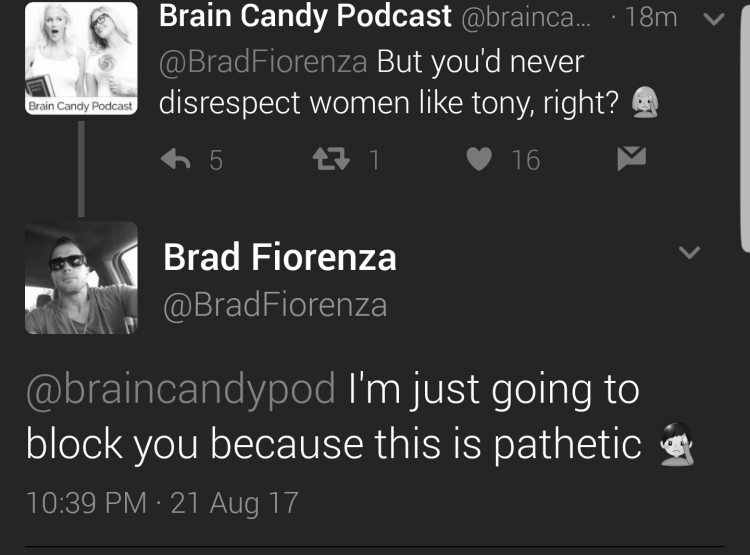Open the @braincandypod mention link
Image resolution: width=750 pixels, height=555 pixels.
181,390
